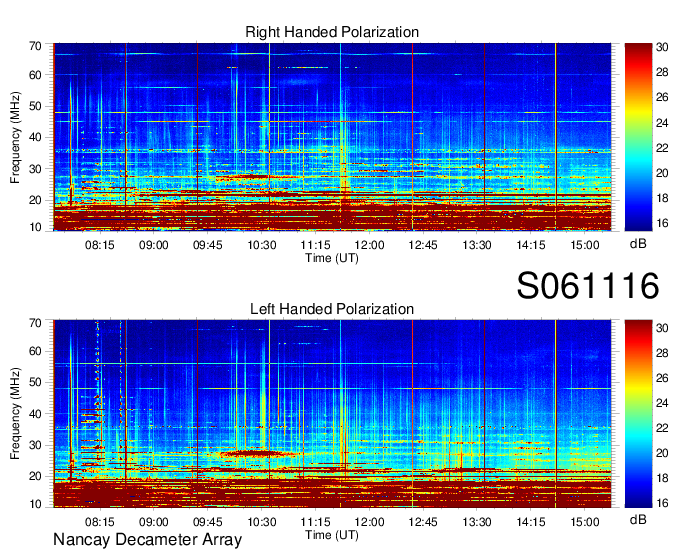The width and height of the screenshot is (680, 552).
Task: Click the 13:30 time tick of Right Handed plot
Action: coord(477,245)
